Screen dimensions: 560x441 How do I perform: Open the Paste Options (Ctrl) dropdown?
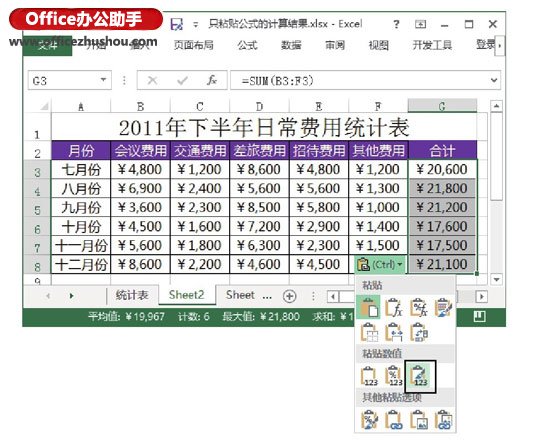tap(380, 265)
